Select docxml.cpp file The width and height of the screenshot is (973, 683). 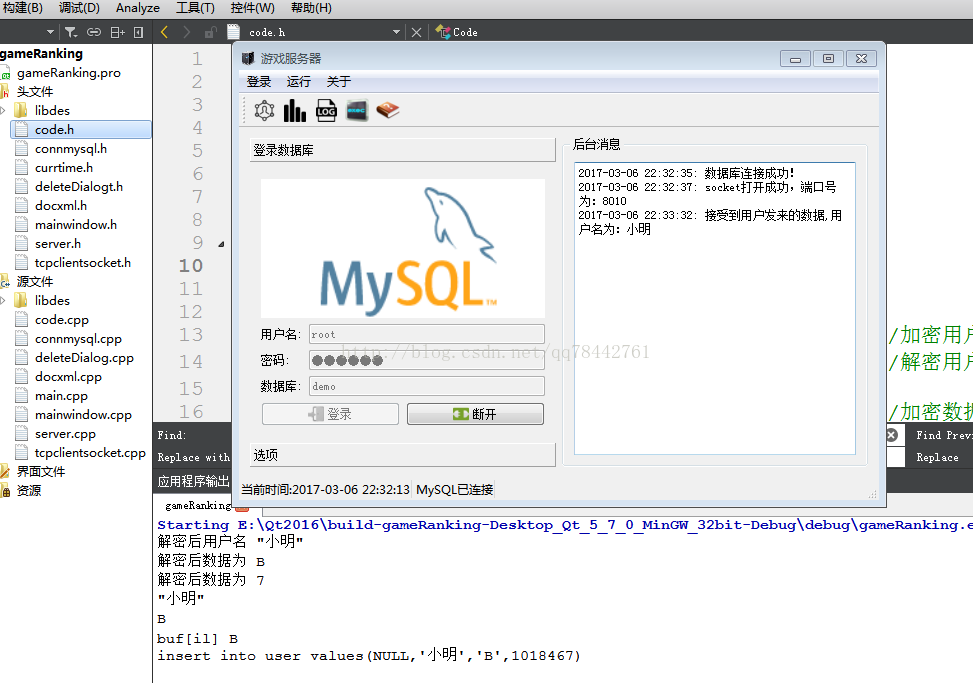tap(68, 377)
